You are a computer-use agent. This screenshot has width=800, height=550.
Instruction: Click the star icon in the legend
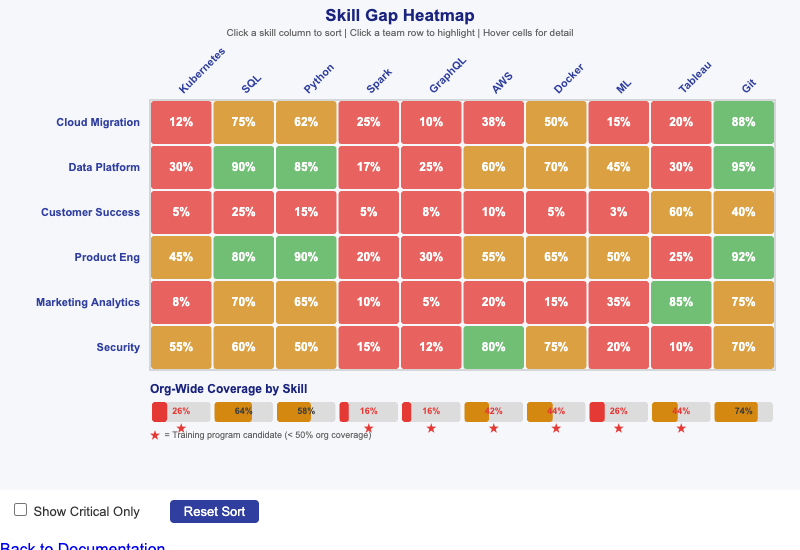155,435
